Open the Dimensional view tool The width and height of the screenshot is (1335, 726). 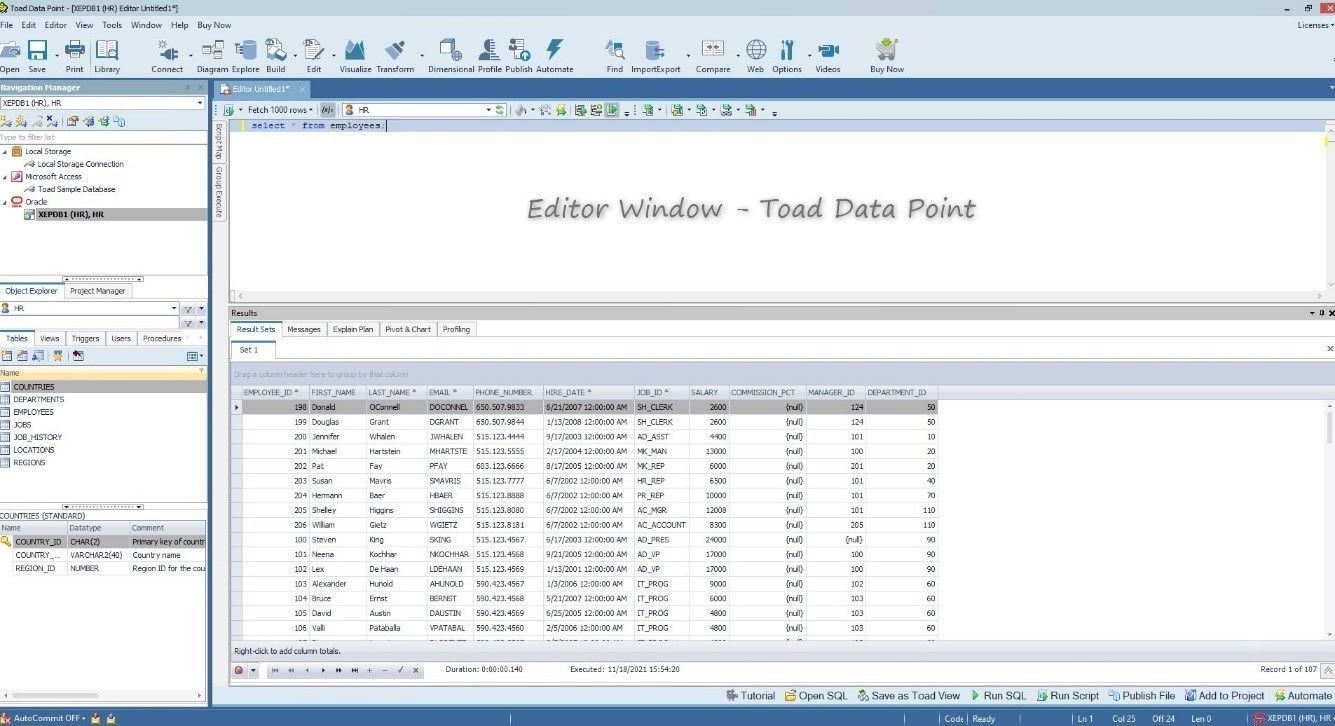[451, 55]
